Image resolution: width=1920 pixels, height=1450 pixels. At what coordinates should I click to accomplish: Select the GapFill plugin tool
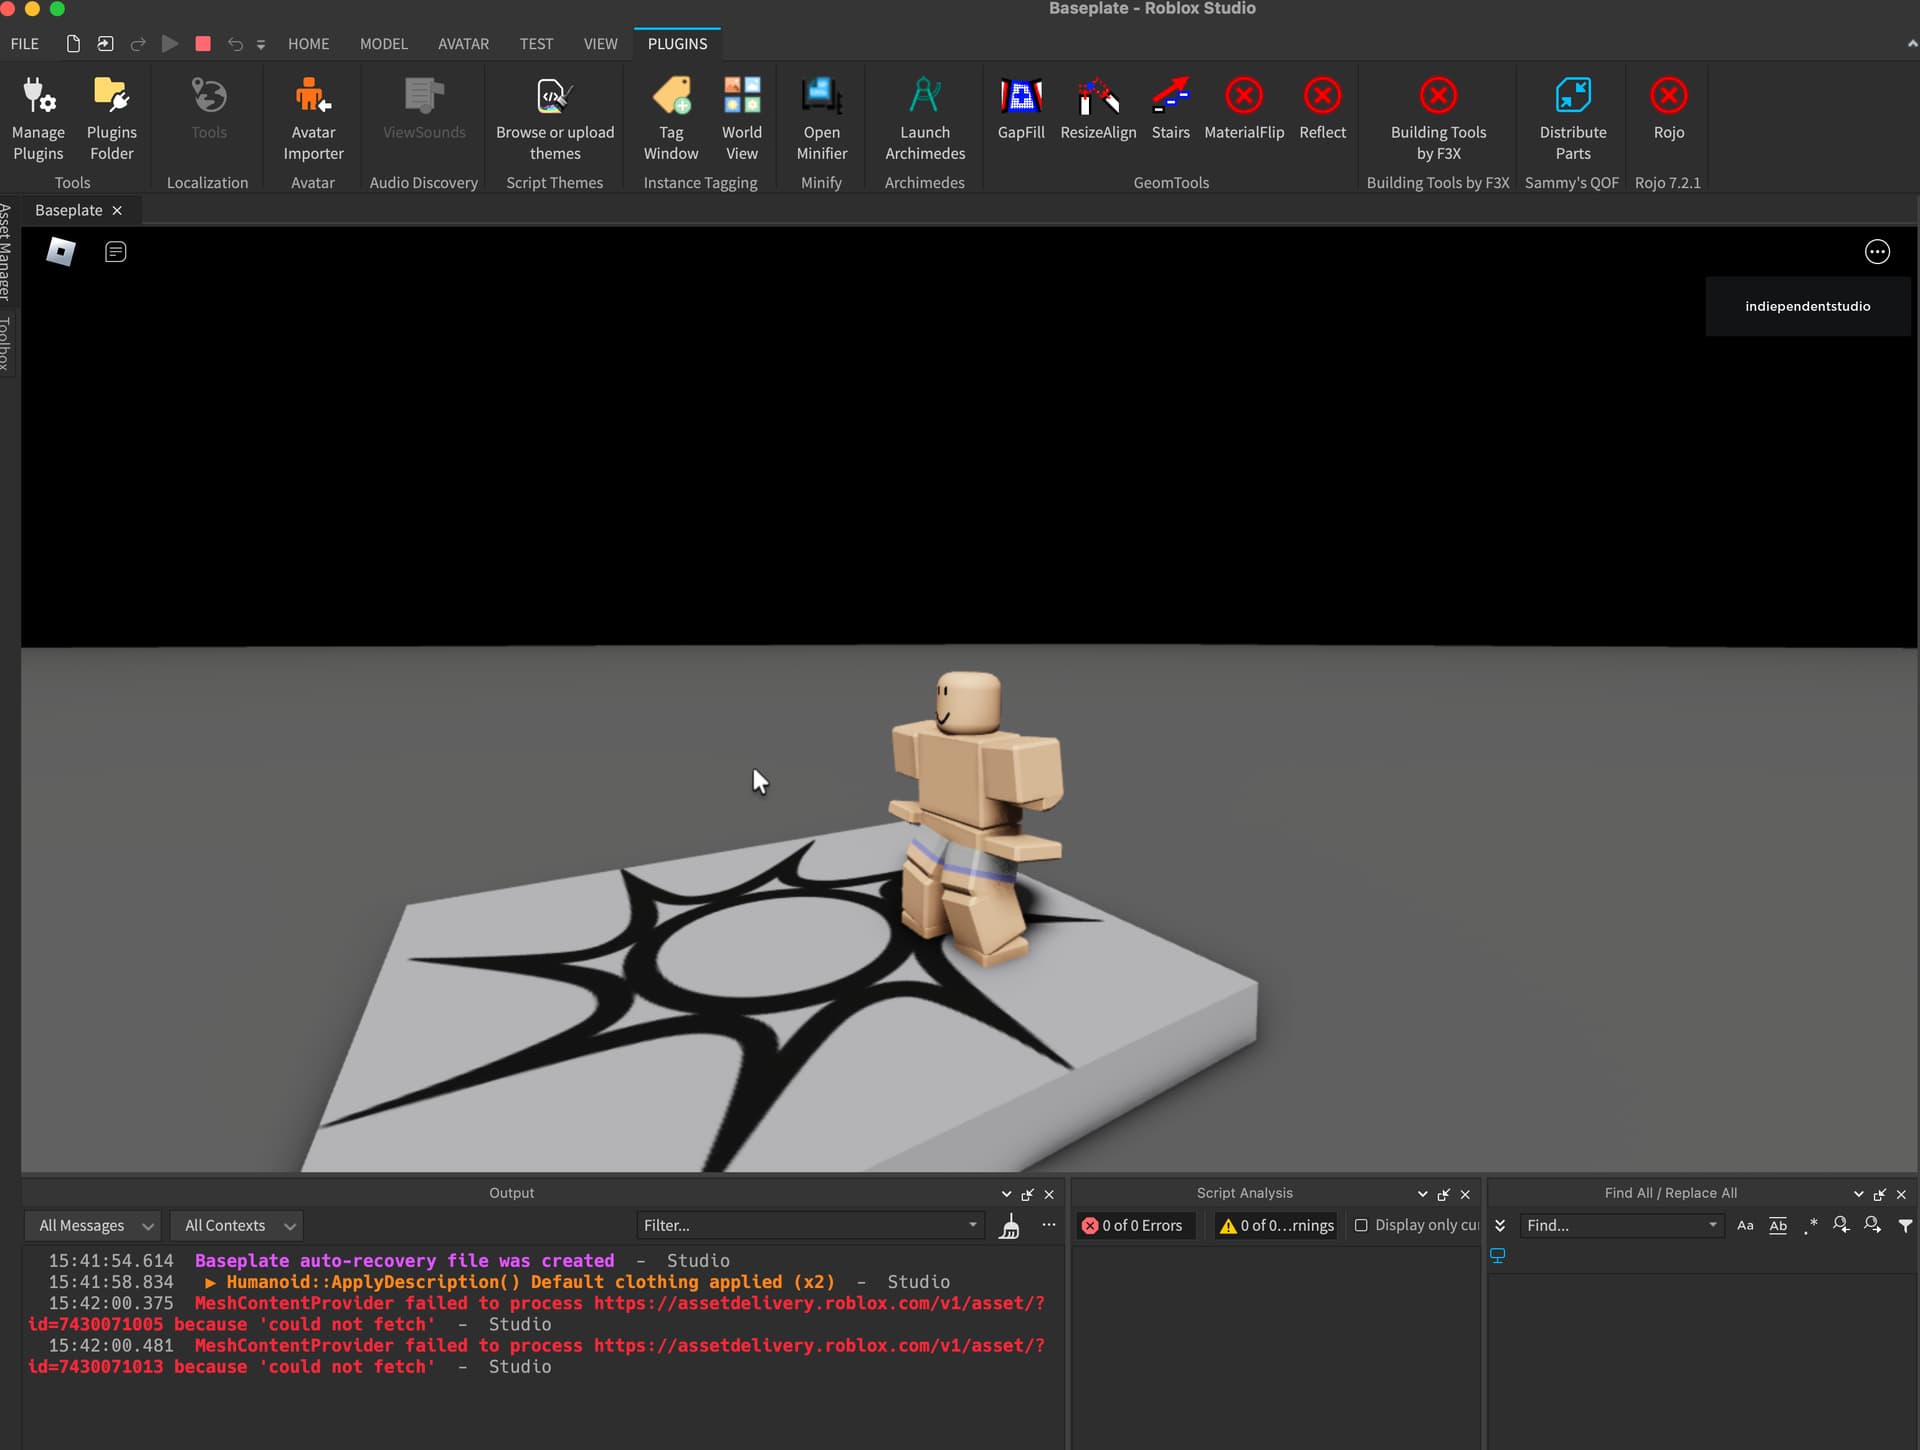pyautogui.click(x=1021, y=110)
